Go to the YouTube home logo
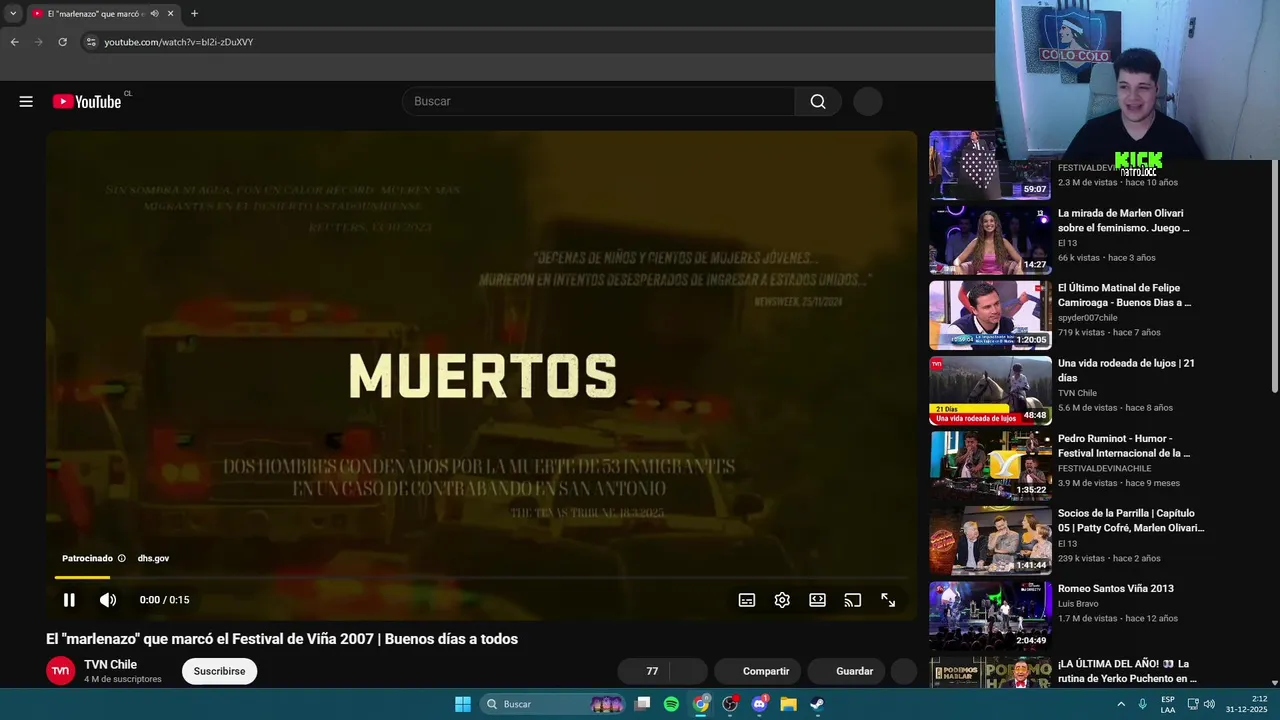 (x=87, y=101)
